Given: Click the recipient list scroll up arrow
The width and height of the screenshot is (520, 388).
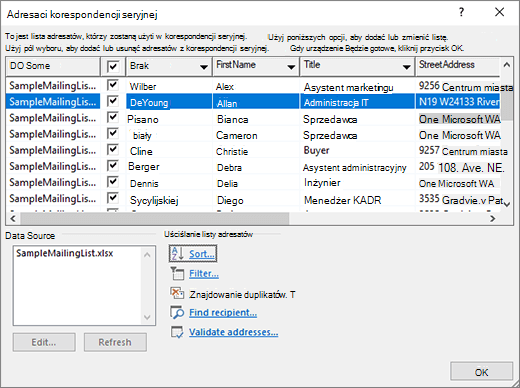Looking at the screenshot, I should 507,65.
